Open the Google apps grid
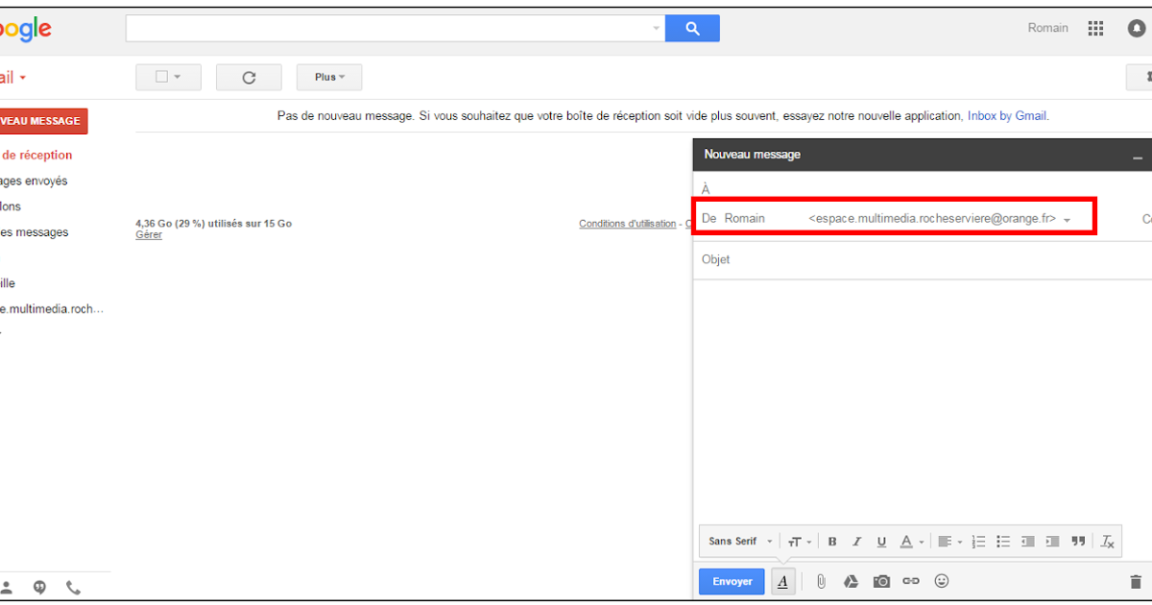 (1095, 29)
